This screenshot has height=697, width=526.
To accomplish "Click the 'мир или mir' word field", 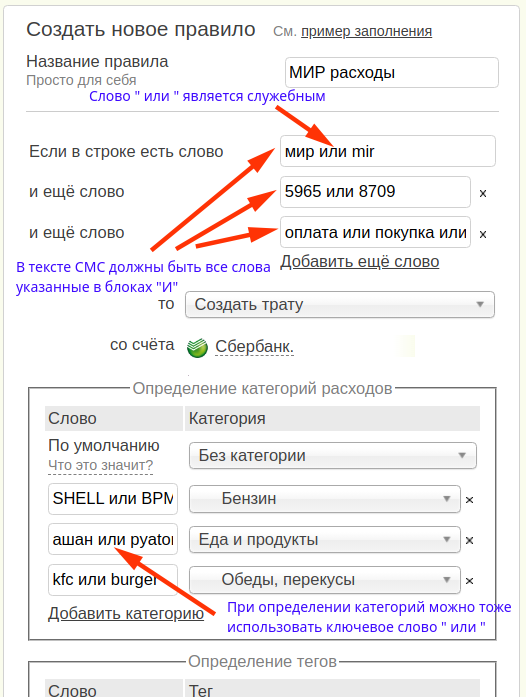I will coord(388,151).
